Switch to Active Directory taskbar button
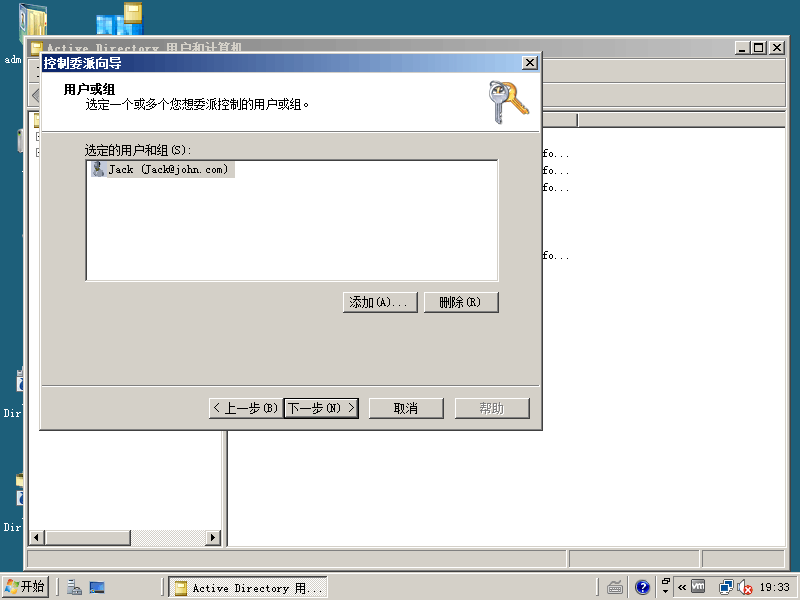800x600 pixels. [247, 588]
